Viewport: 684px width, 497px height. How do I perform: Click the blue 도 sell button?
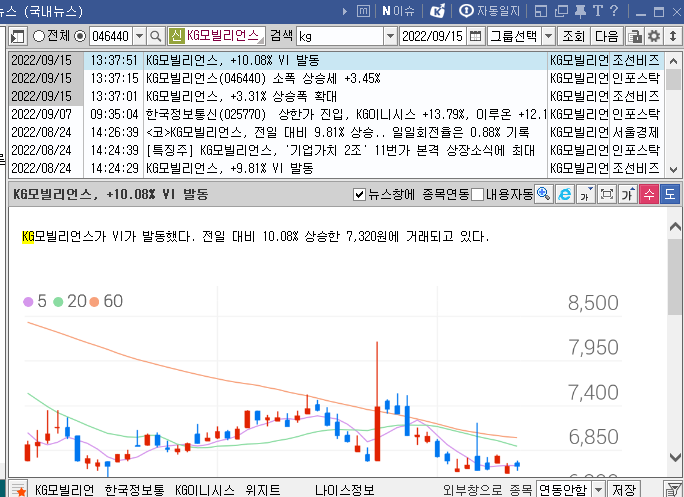tap(670, 194)
